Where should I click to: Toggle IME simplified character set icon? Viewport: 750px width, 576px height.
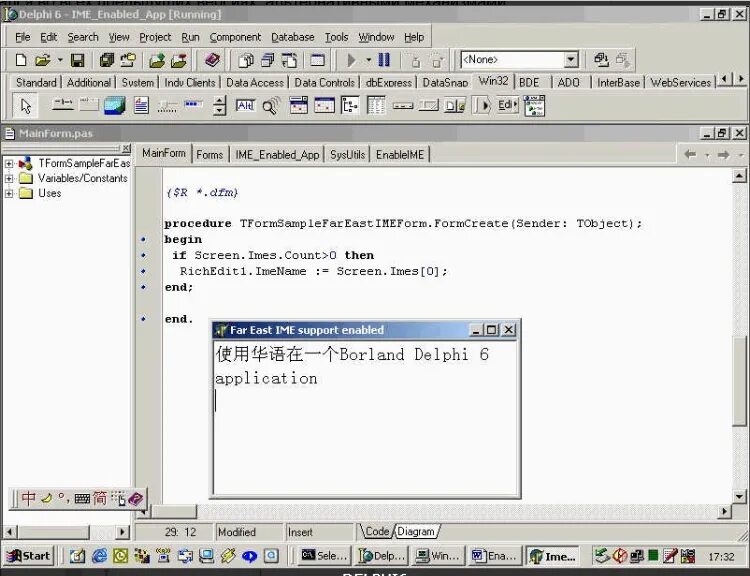tap(99, 498)
